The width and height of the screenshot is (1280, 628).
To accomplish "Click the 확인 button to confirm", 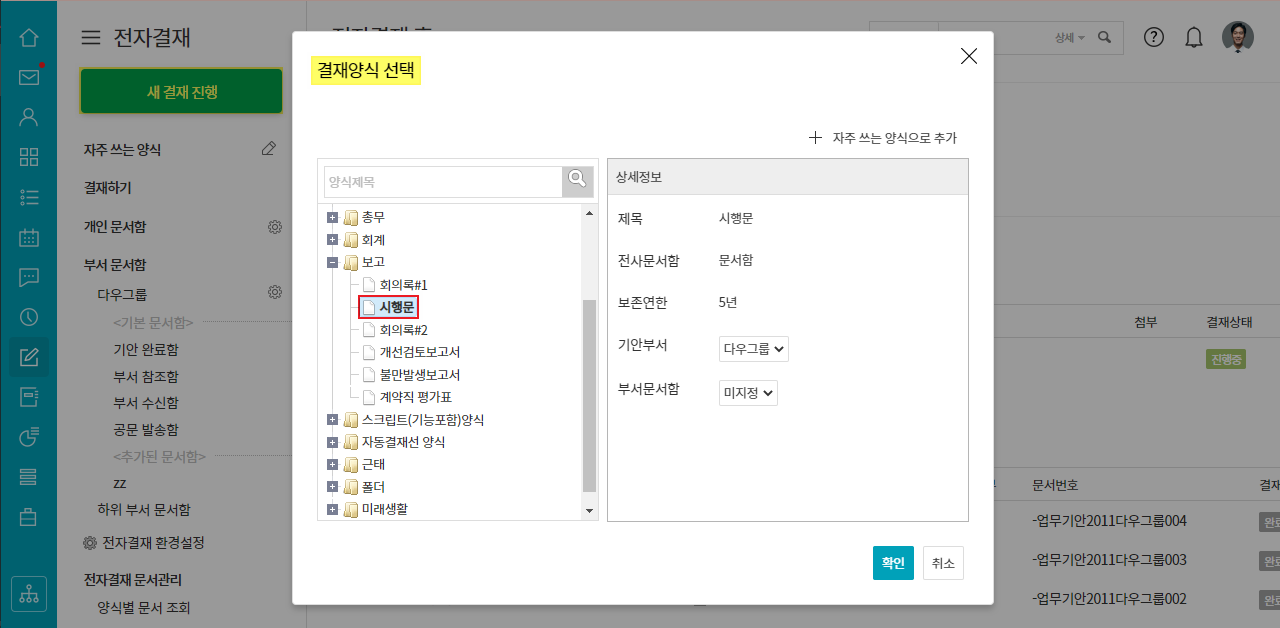I will 892,563.
